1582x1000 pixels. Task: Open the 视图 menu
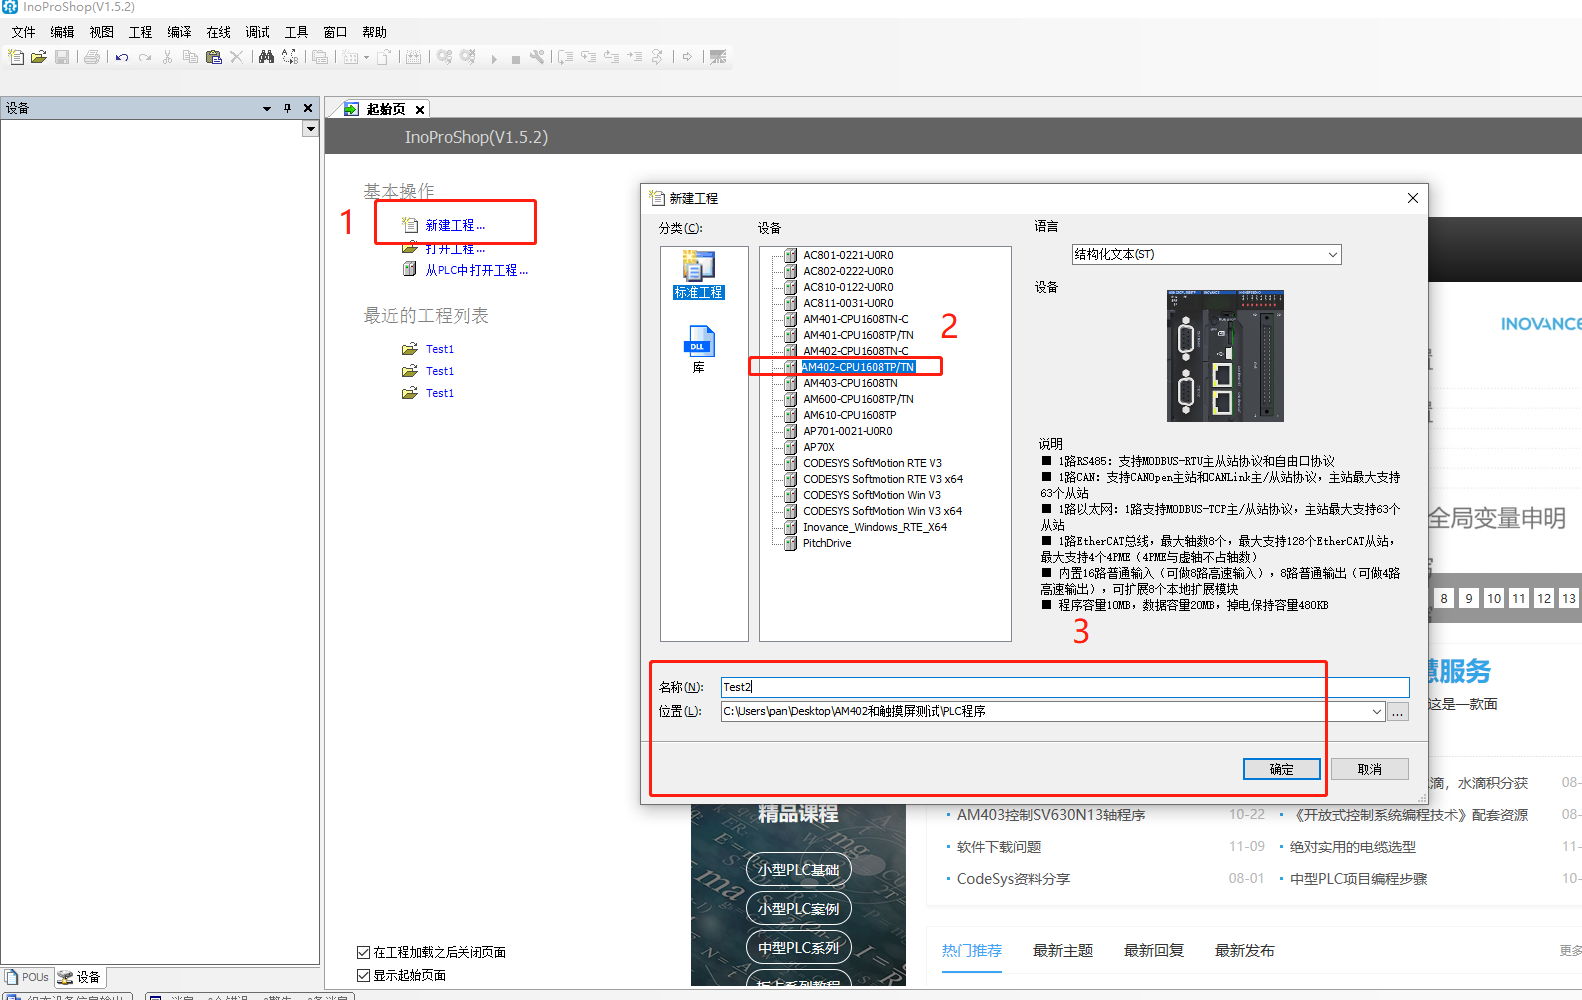101,32
